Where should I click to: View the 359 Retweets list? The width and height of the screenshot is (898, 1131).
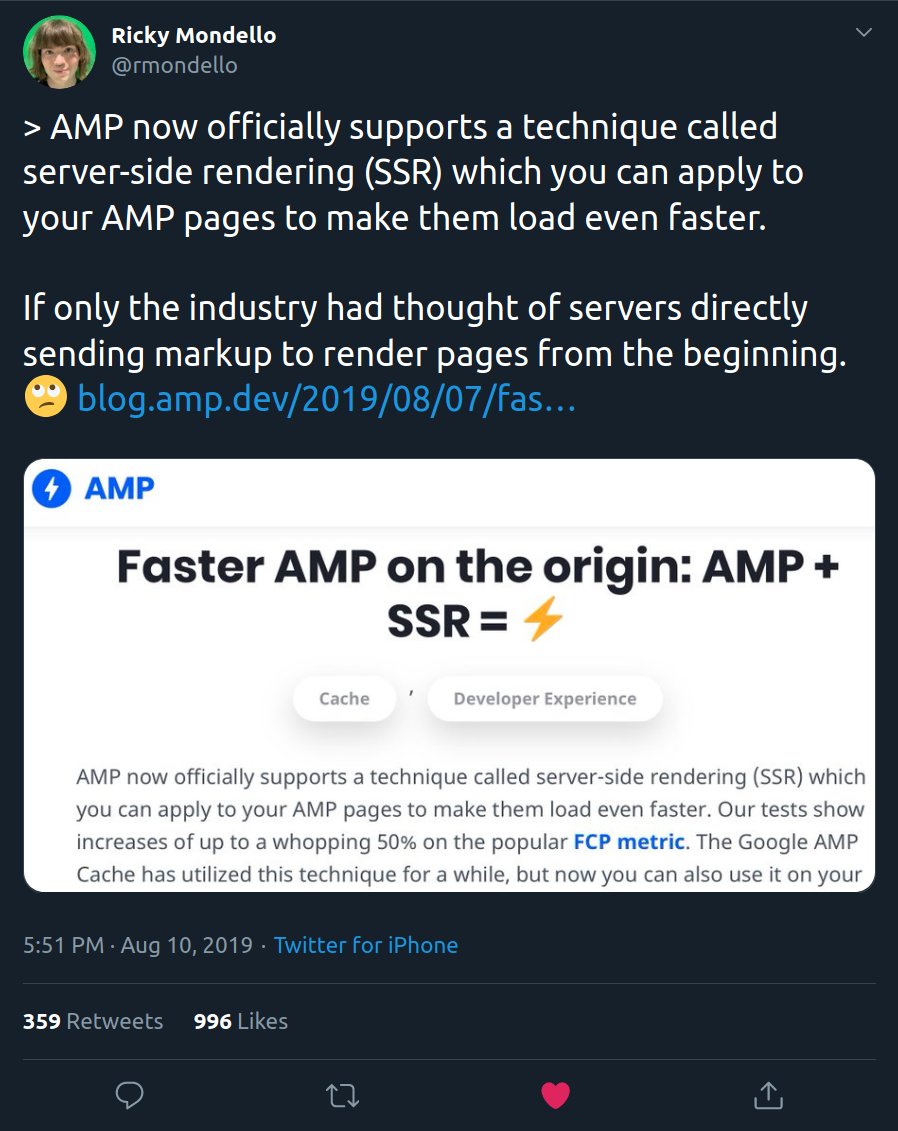(93, 1021)
